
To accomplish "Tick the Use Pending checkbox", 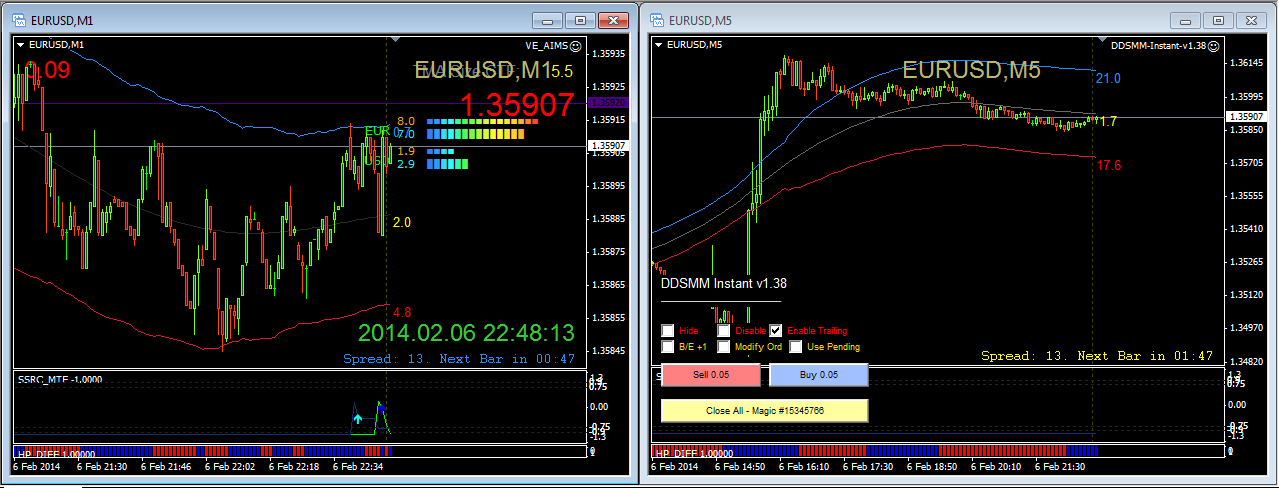I will 796,347.
